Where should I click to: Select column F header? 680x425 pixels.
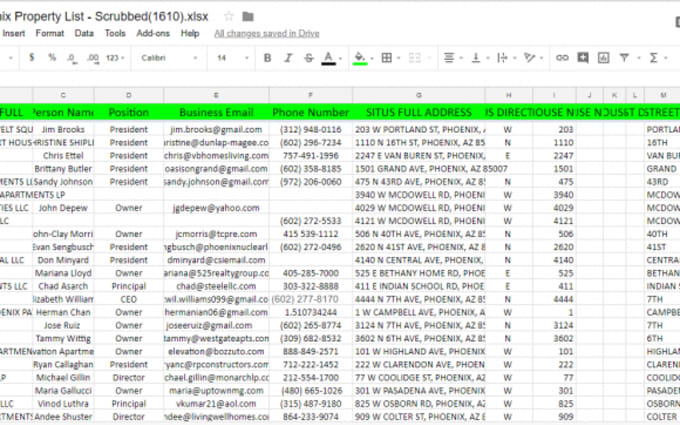click(x=311, y=95)
